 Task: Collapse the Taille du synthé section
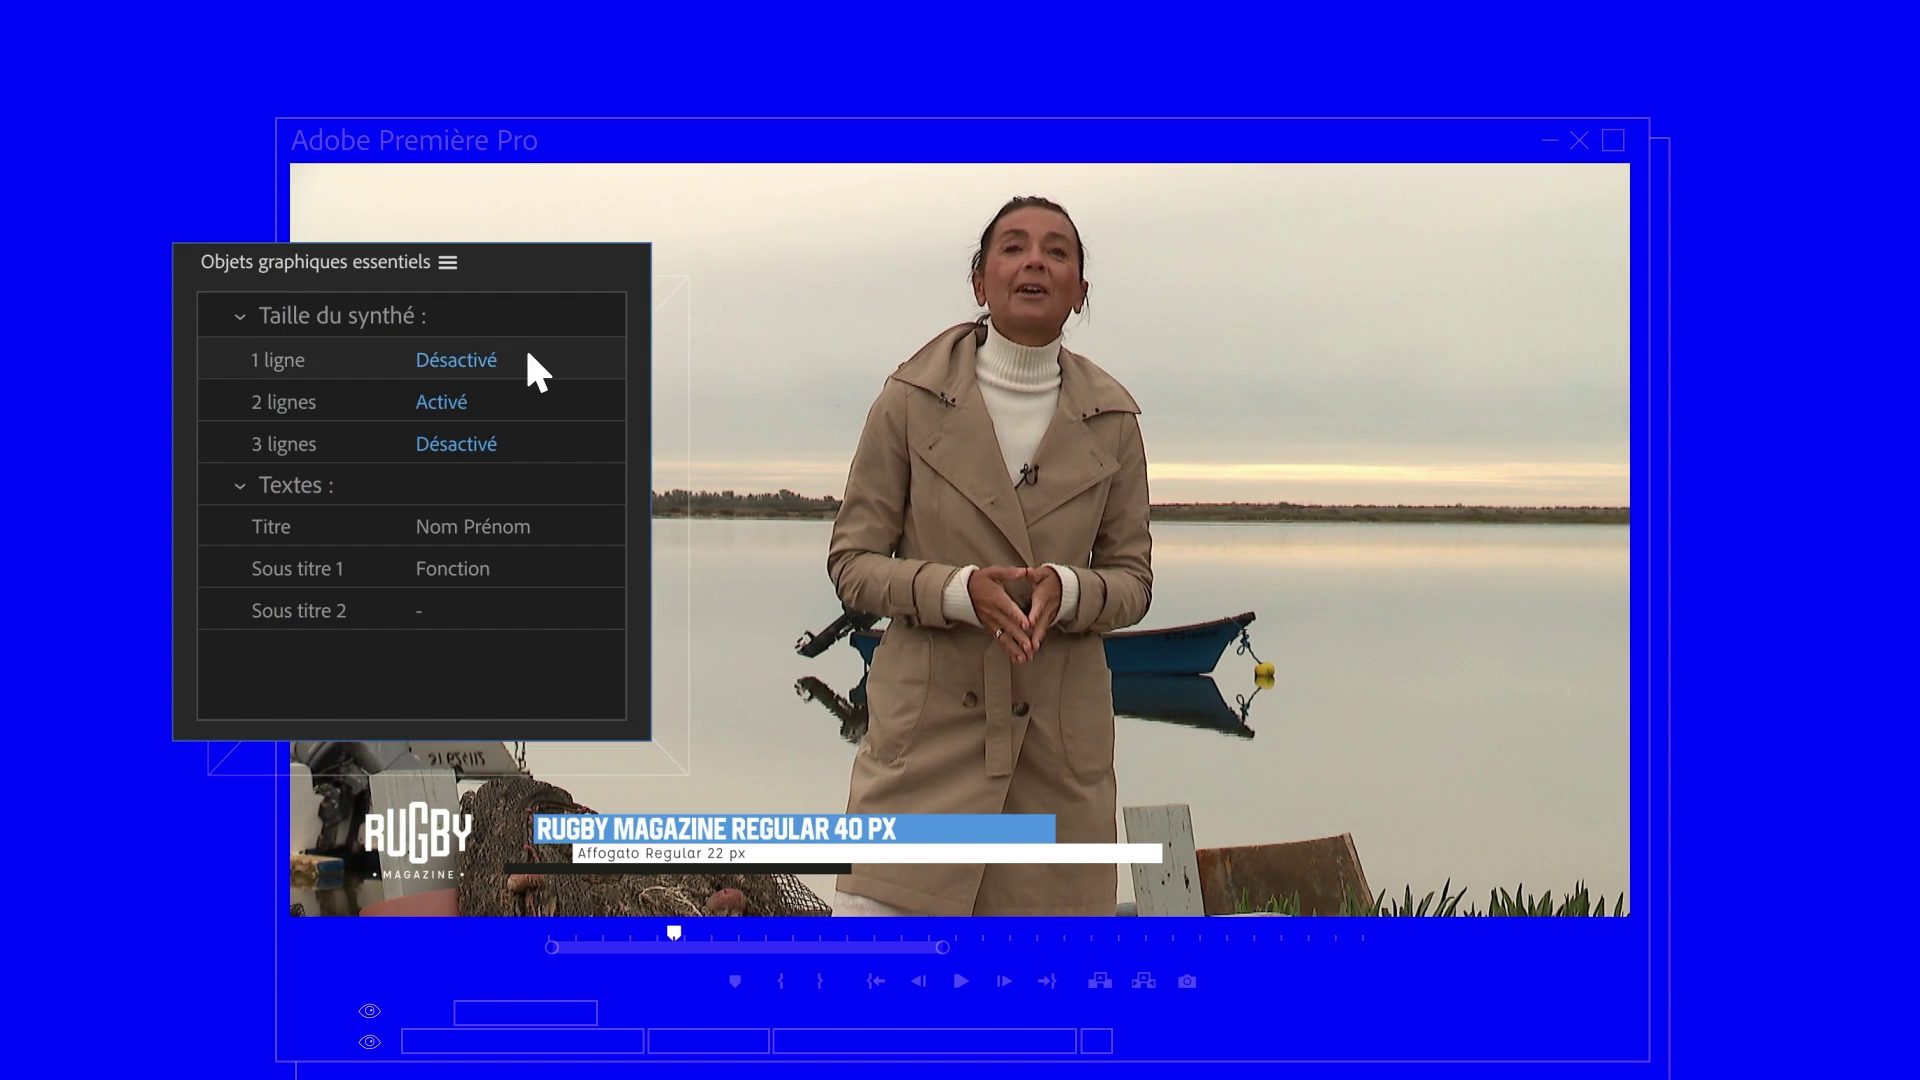click(240, 317)
